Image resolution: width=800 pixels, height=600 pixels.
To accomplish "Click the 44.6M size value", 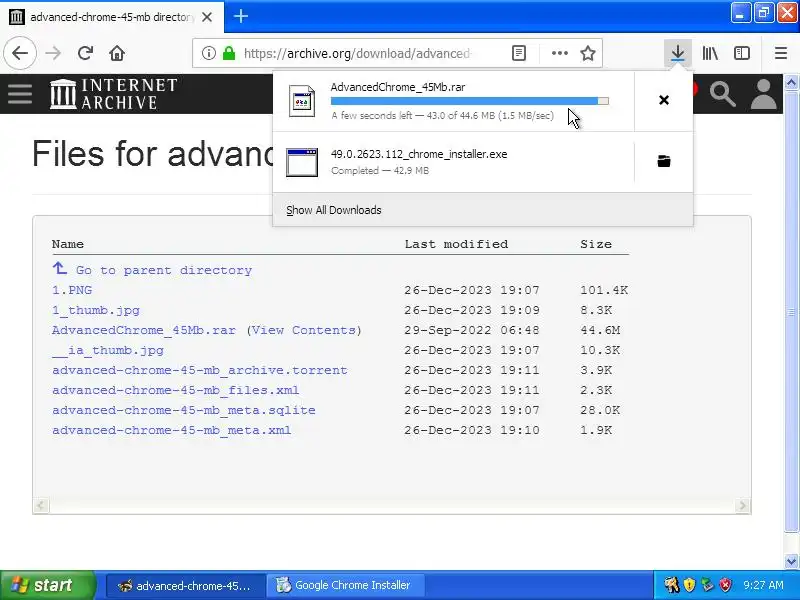I will click(x=600, y=330).
